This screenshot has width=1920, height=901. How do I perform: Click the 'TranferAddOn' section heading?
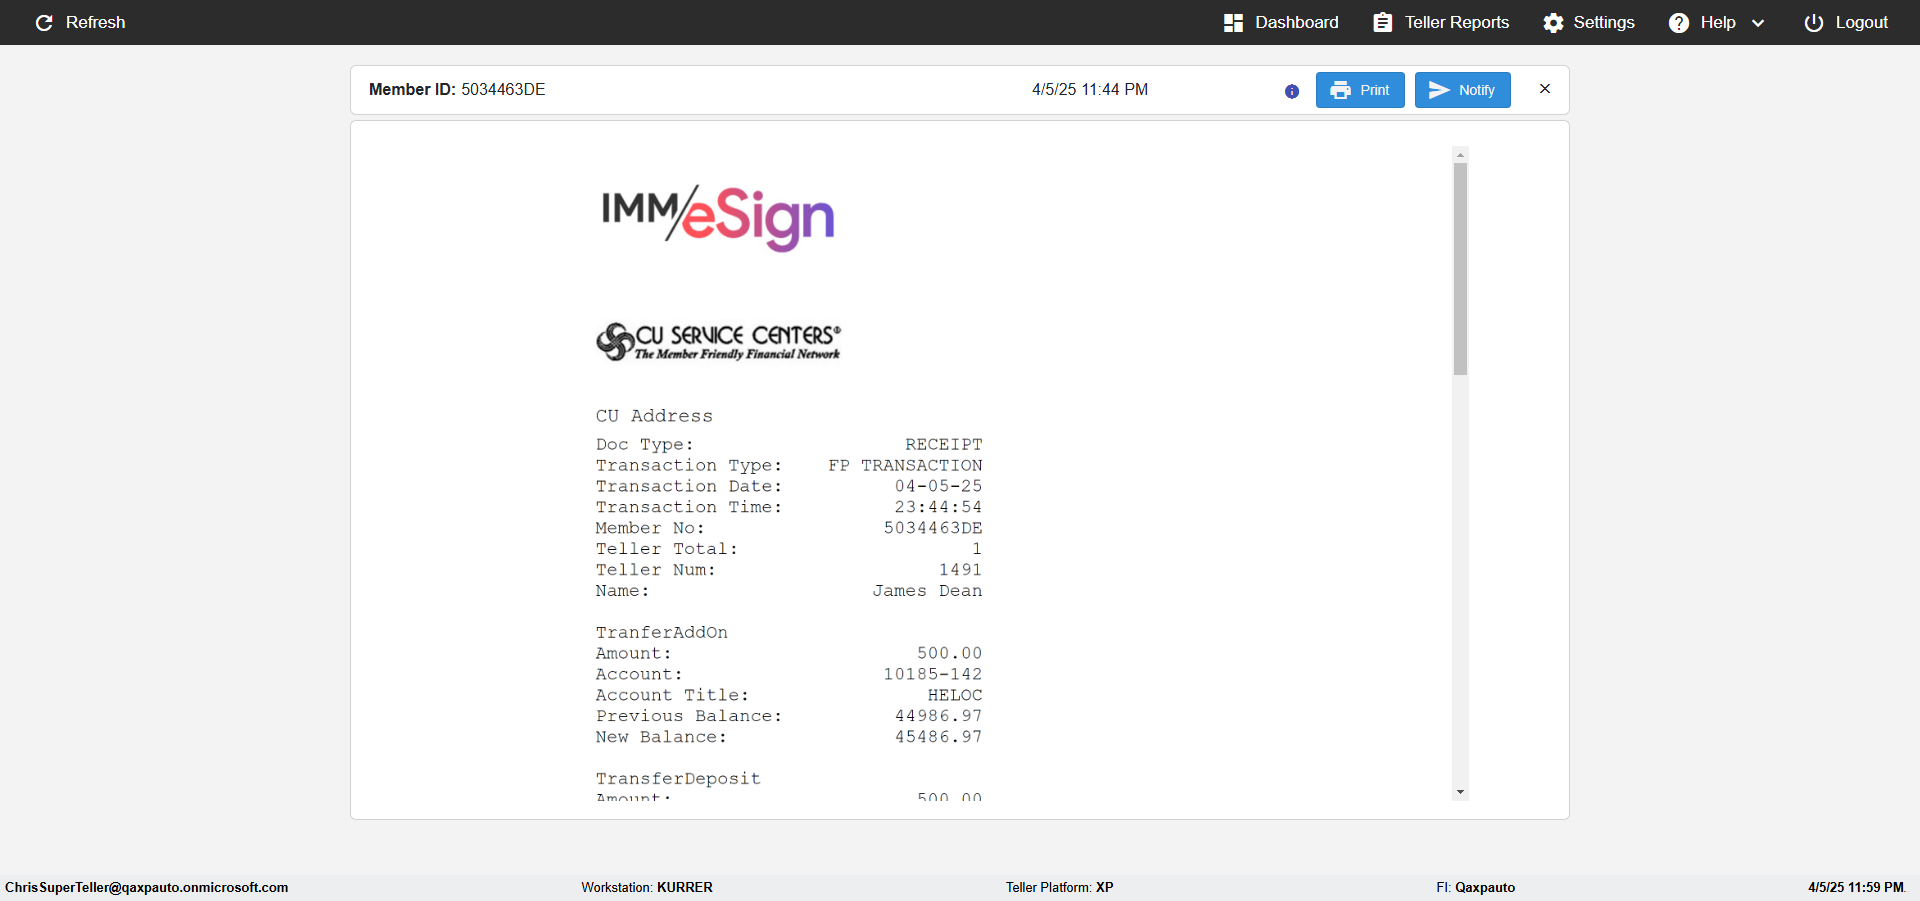pos(662,632)
